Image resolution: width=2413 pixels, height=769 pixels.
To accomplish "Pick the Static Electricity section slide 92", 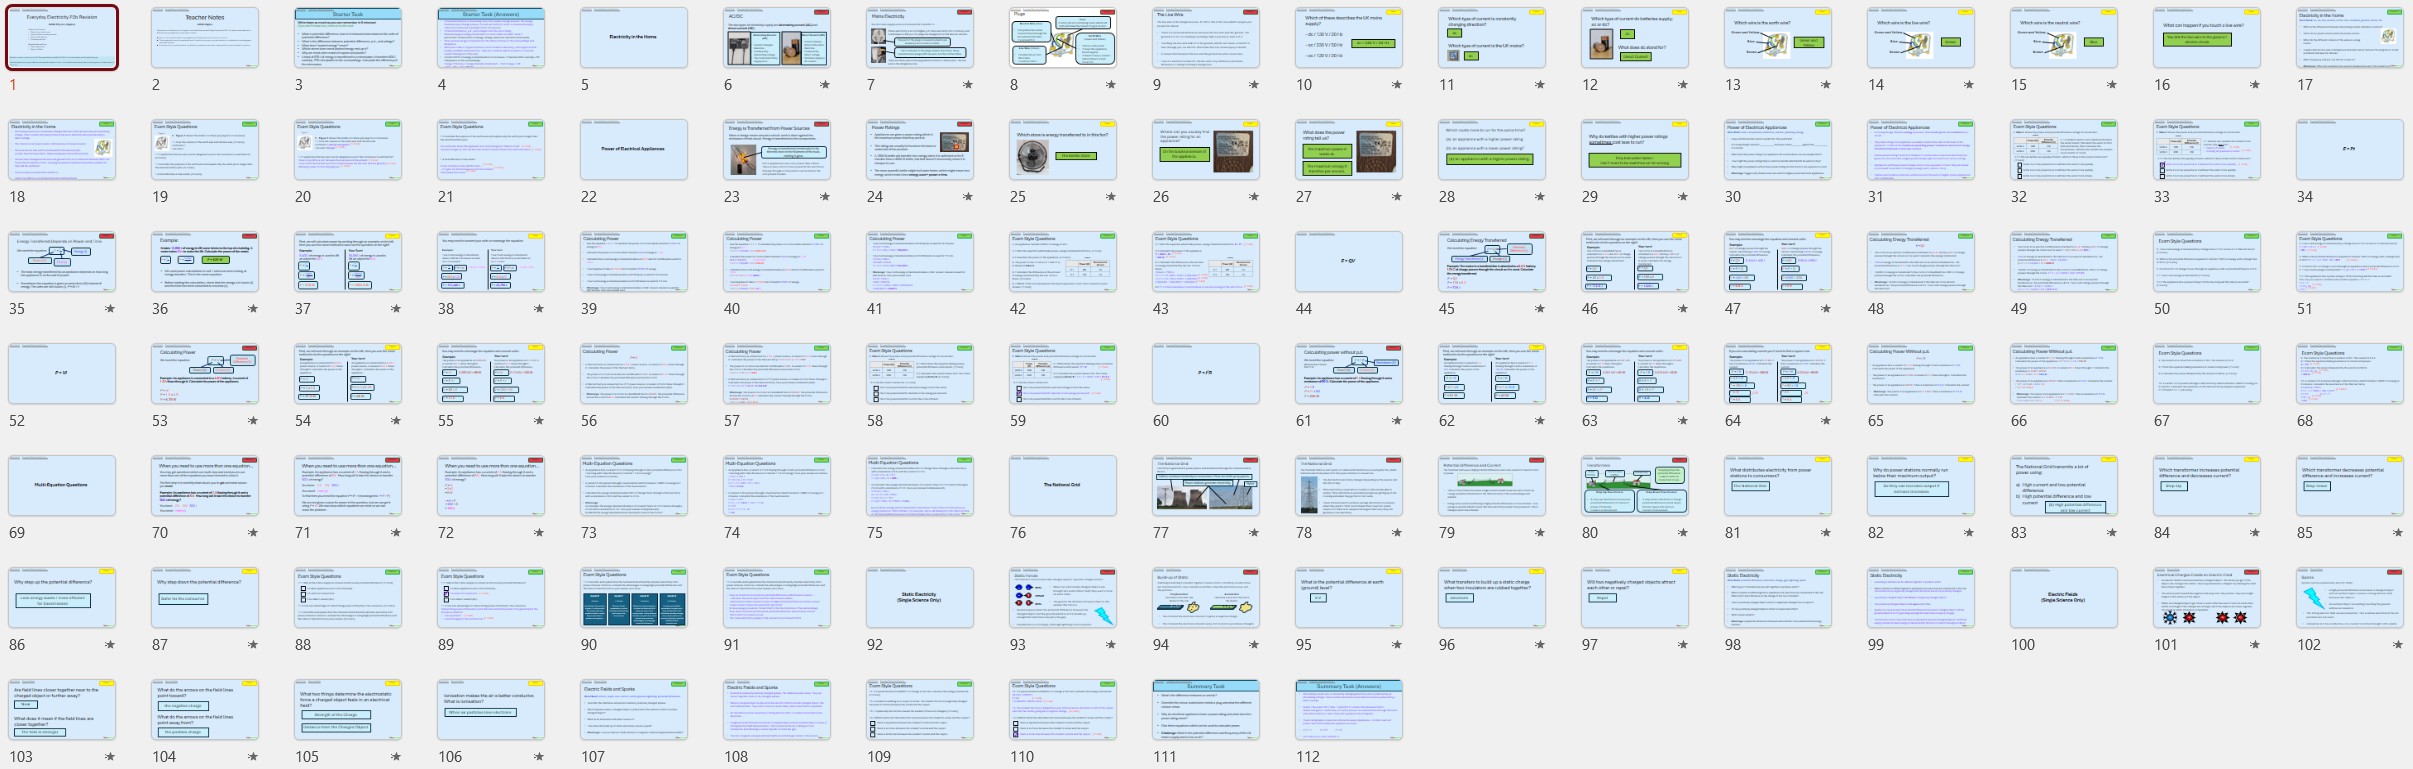I will 919,598.
